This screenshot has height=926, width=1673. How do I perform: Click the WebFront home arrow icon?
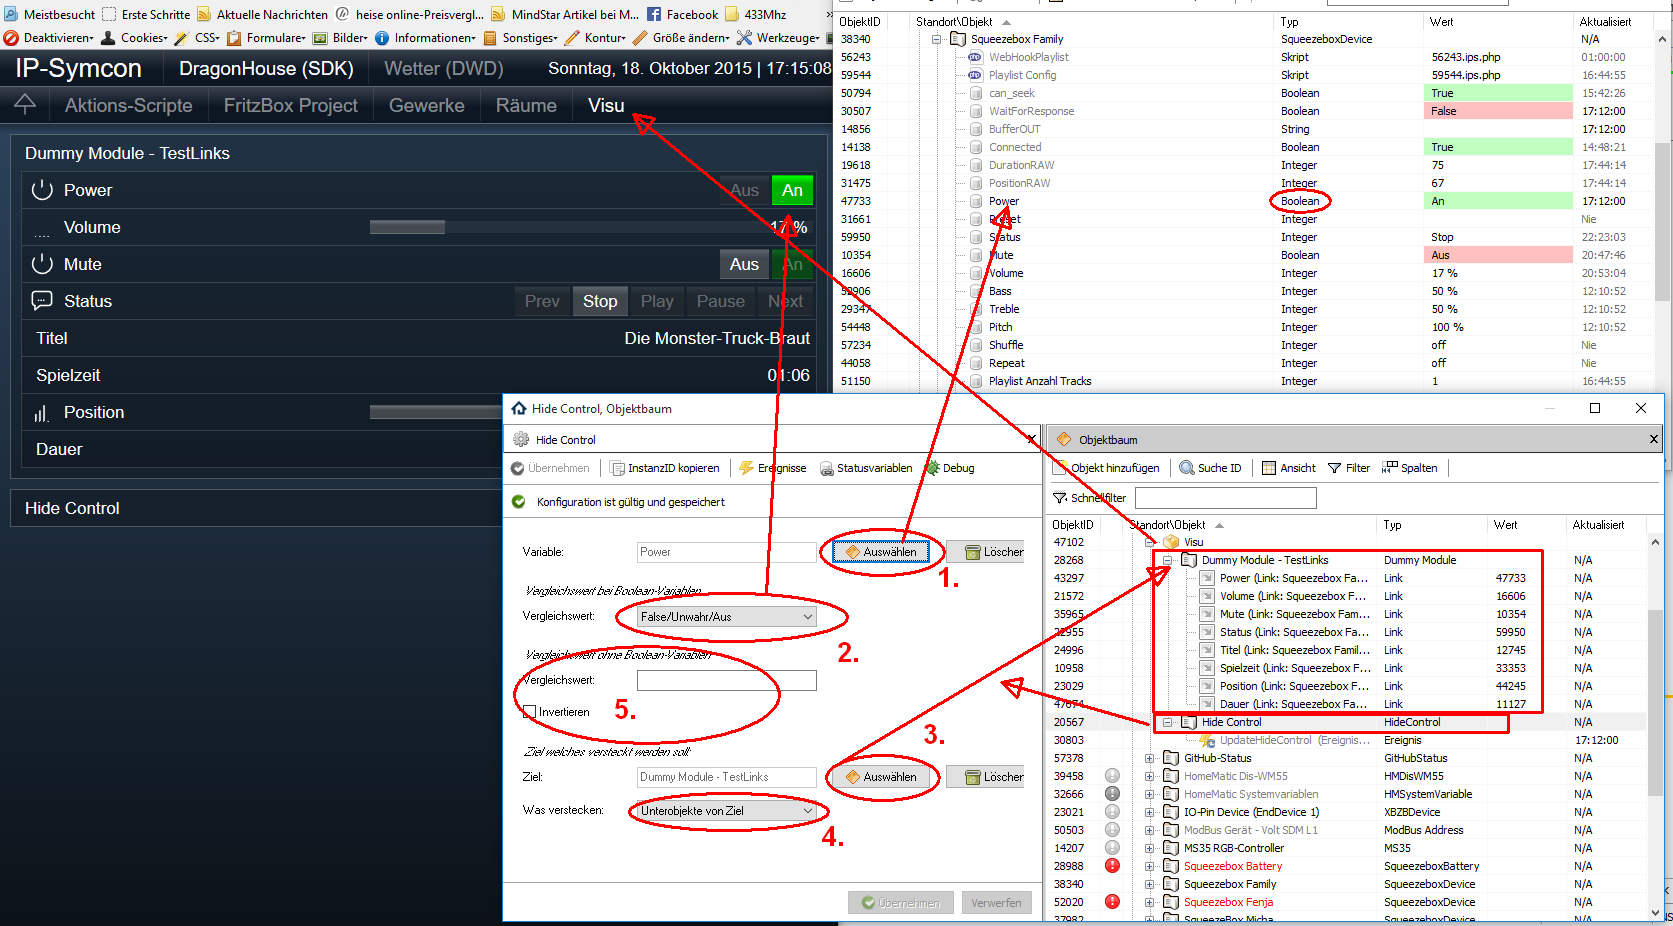[25, 103]
